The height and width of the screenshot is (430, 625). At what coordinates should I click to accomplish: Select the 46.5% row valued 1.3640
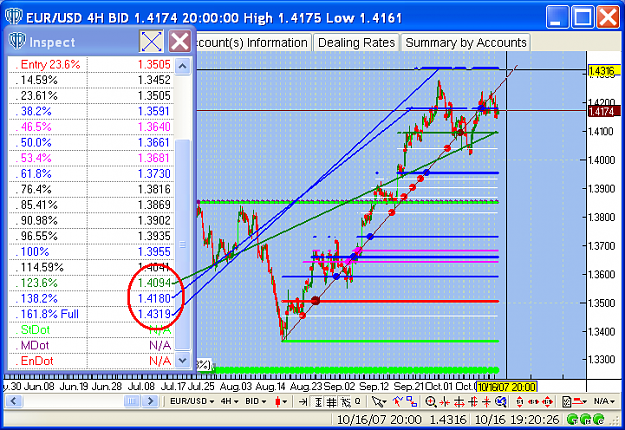(91, 127)
